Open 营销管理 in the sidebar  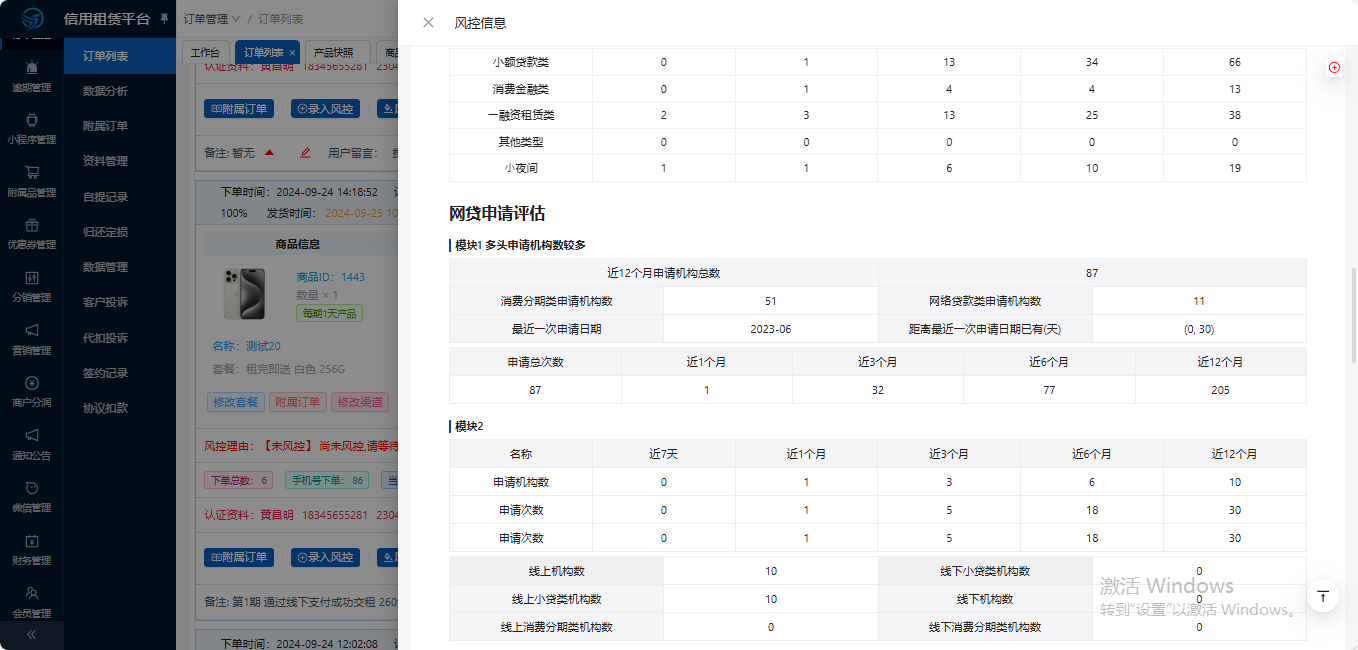point(31,339)
